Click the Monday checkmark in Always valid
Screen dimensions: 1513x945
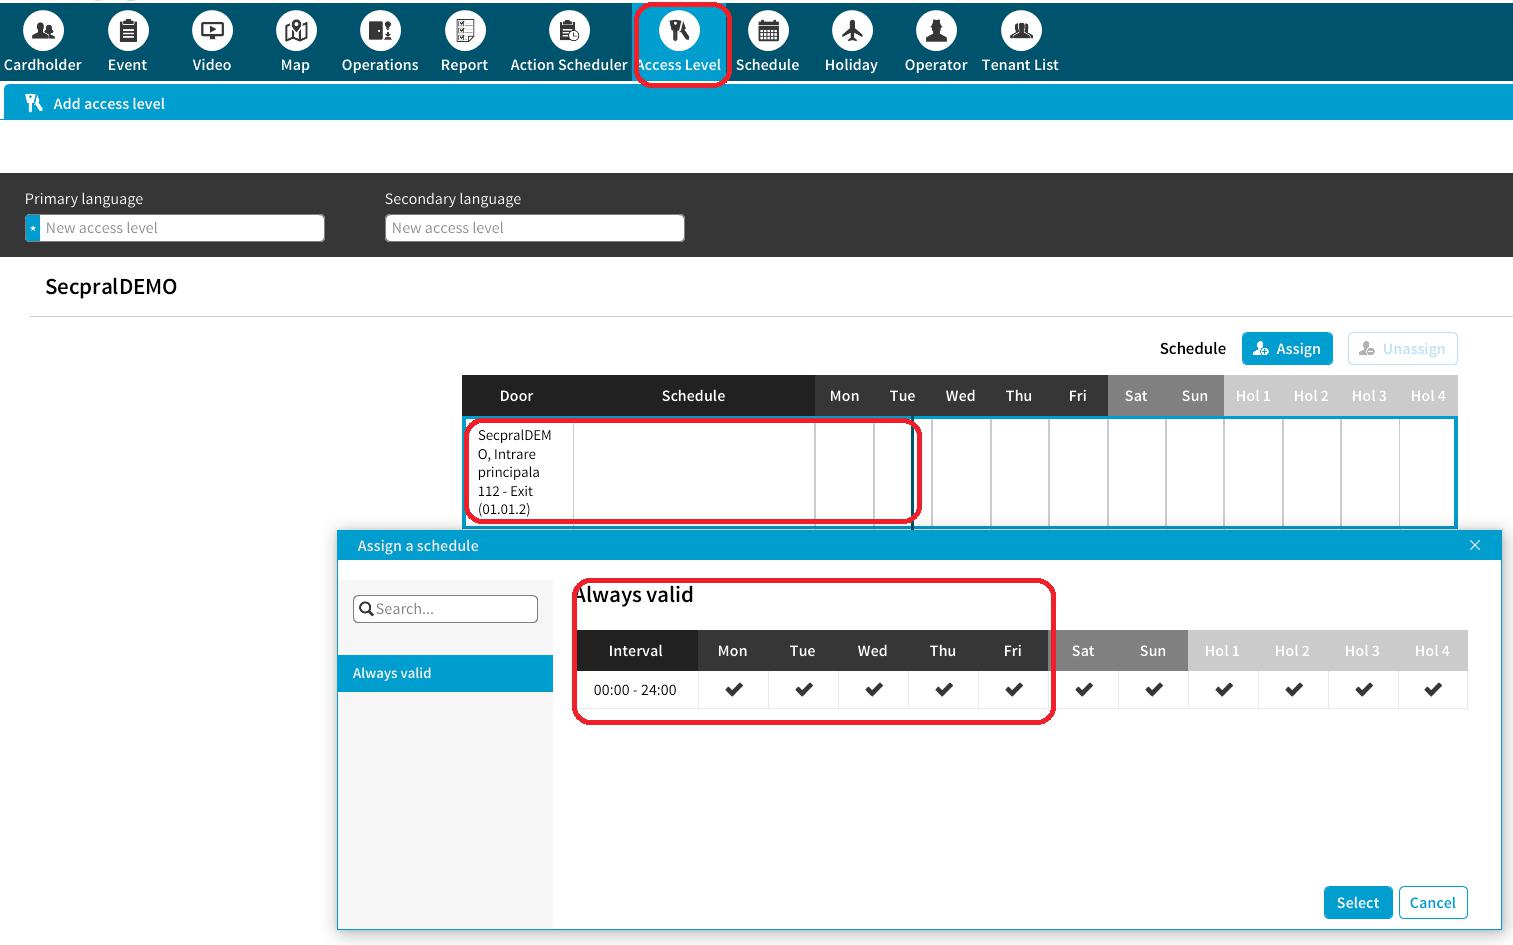point(733,690)
